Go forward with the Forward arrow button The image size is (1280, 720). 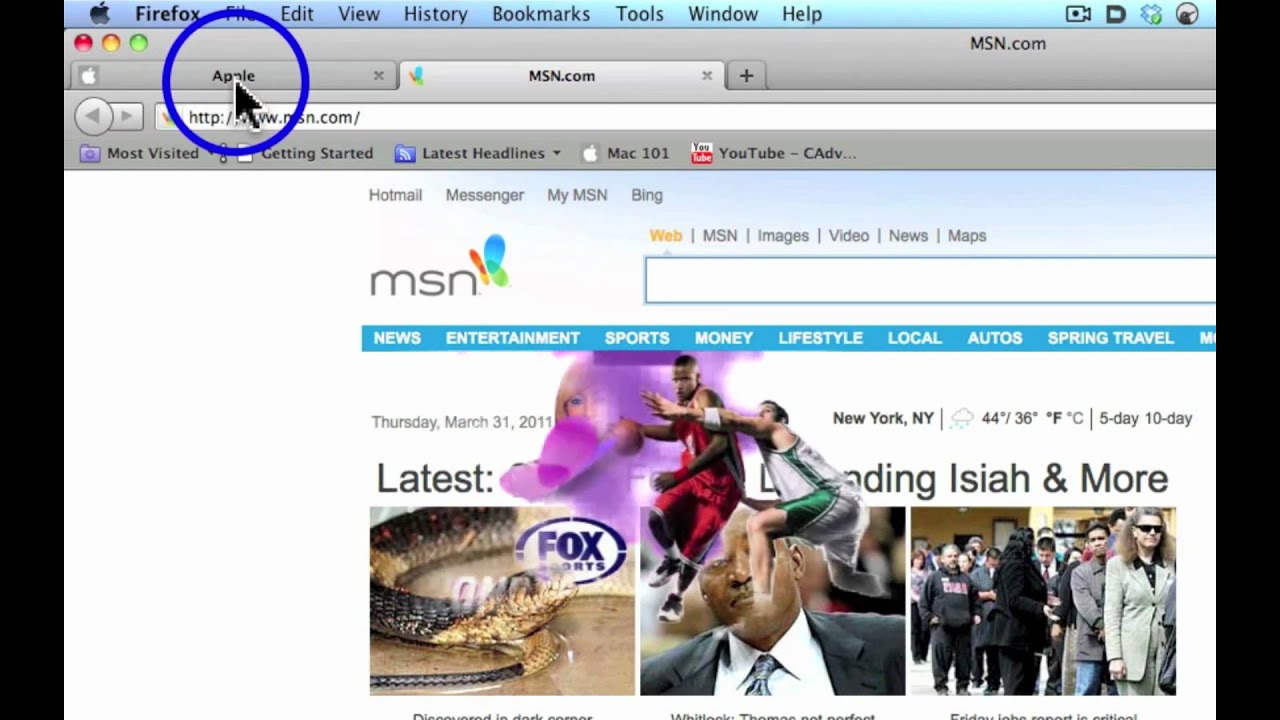127,117
